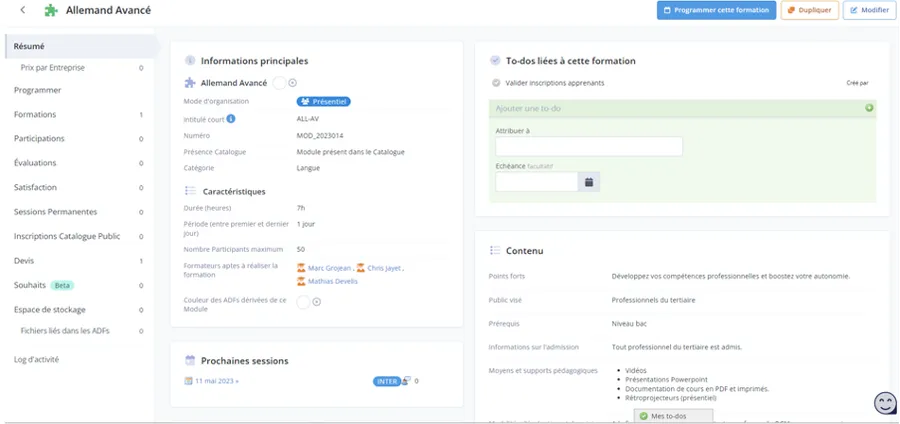Viewport: 900px width, 424px height.
Task: Click the Contenu list icon
Action: [495, 251]
